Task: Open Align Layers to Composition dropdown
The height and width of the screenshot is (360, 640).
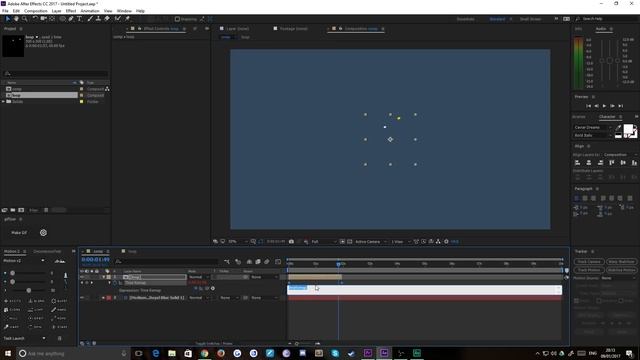Action: [620, 155]
